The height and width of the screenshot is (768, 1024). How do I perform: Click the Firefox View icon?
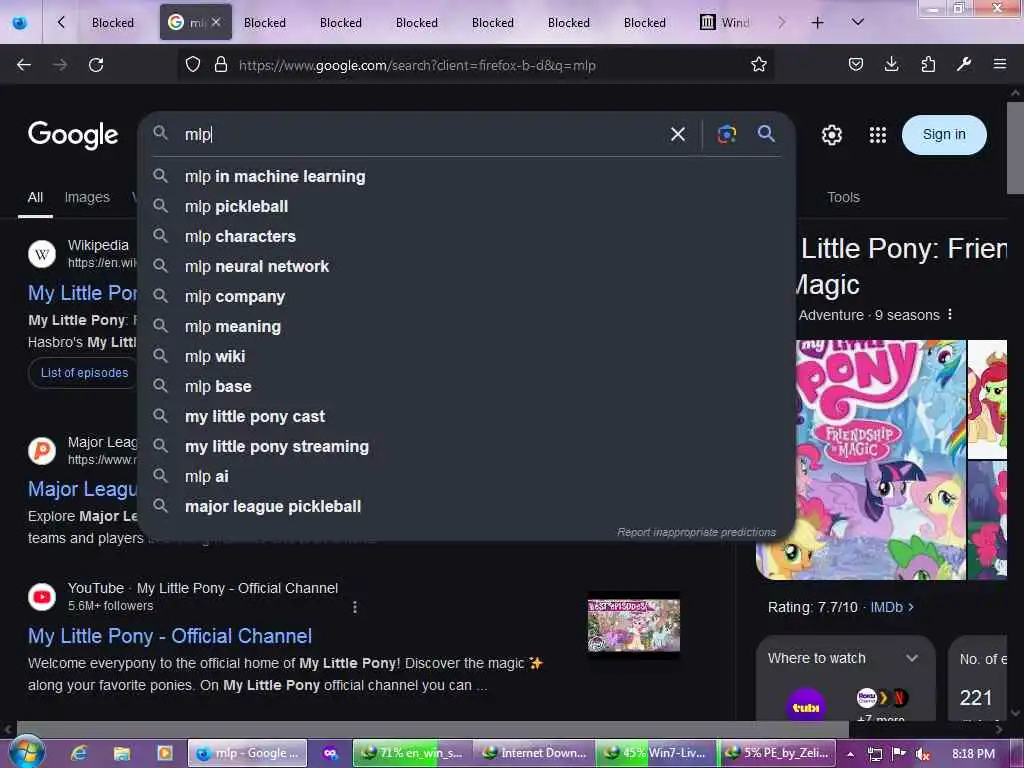(x=20, y=22)
